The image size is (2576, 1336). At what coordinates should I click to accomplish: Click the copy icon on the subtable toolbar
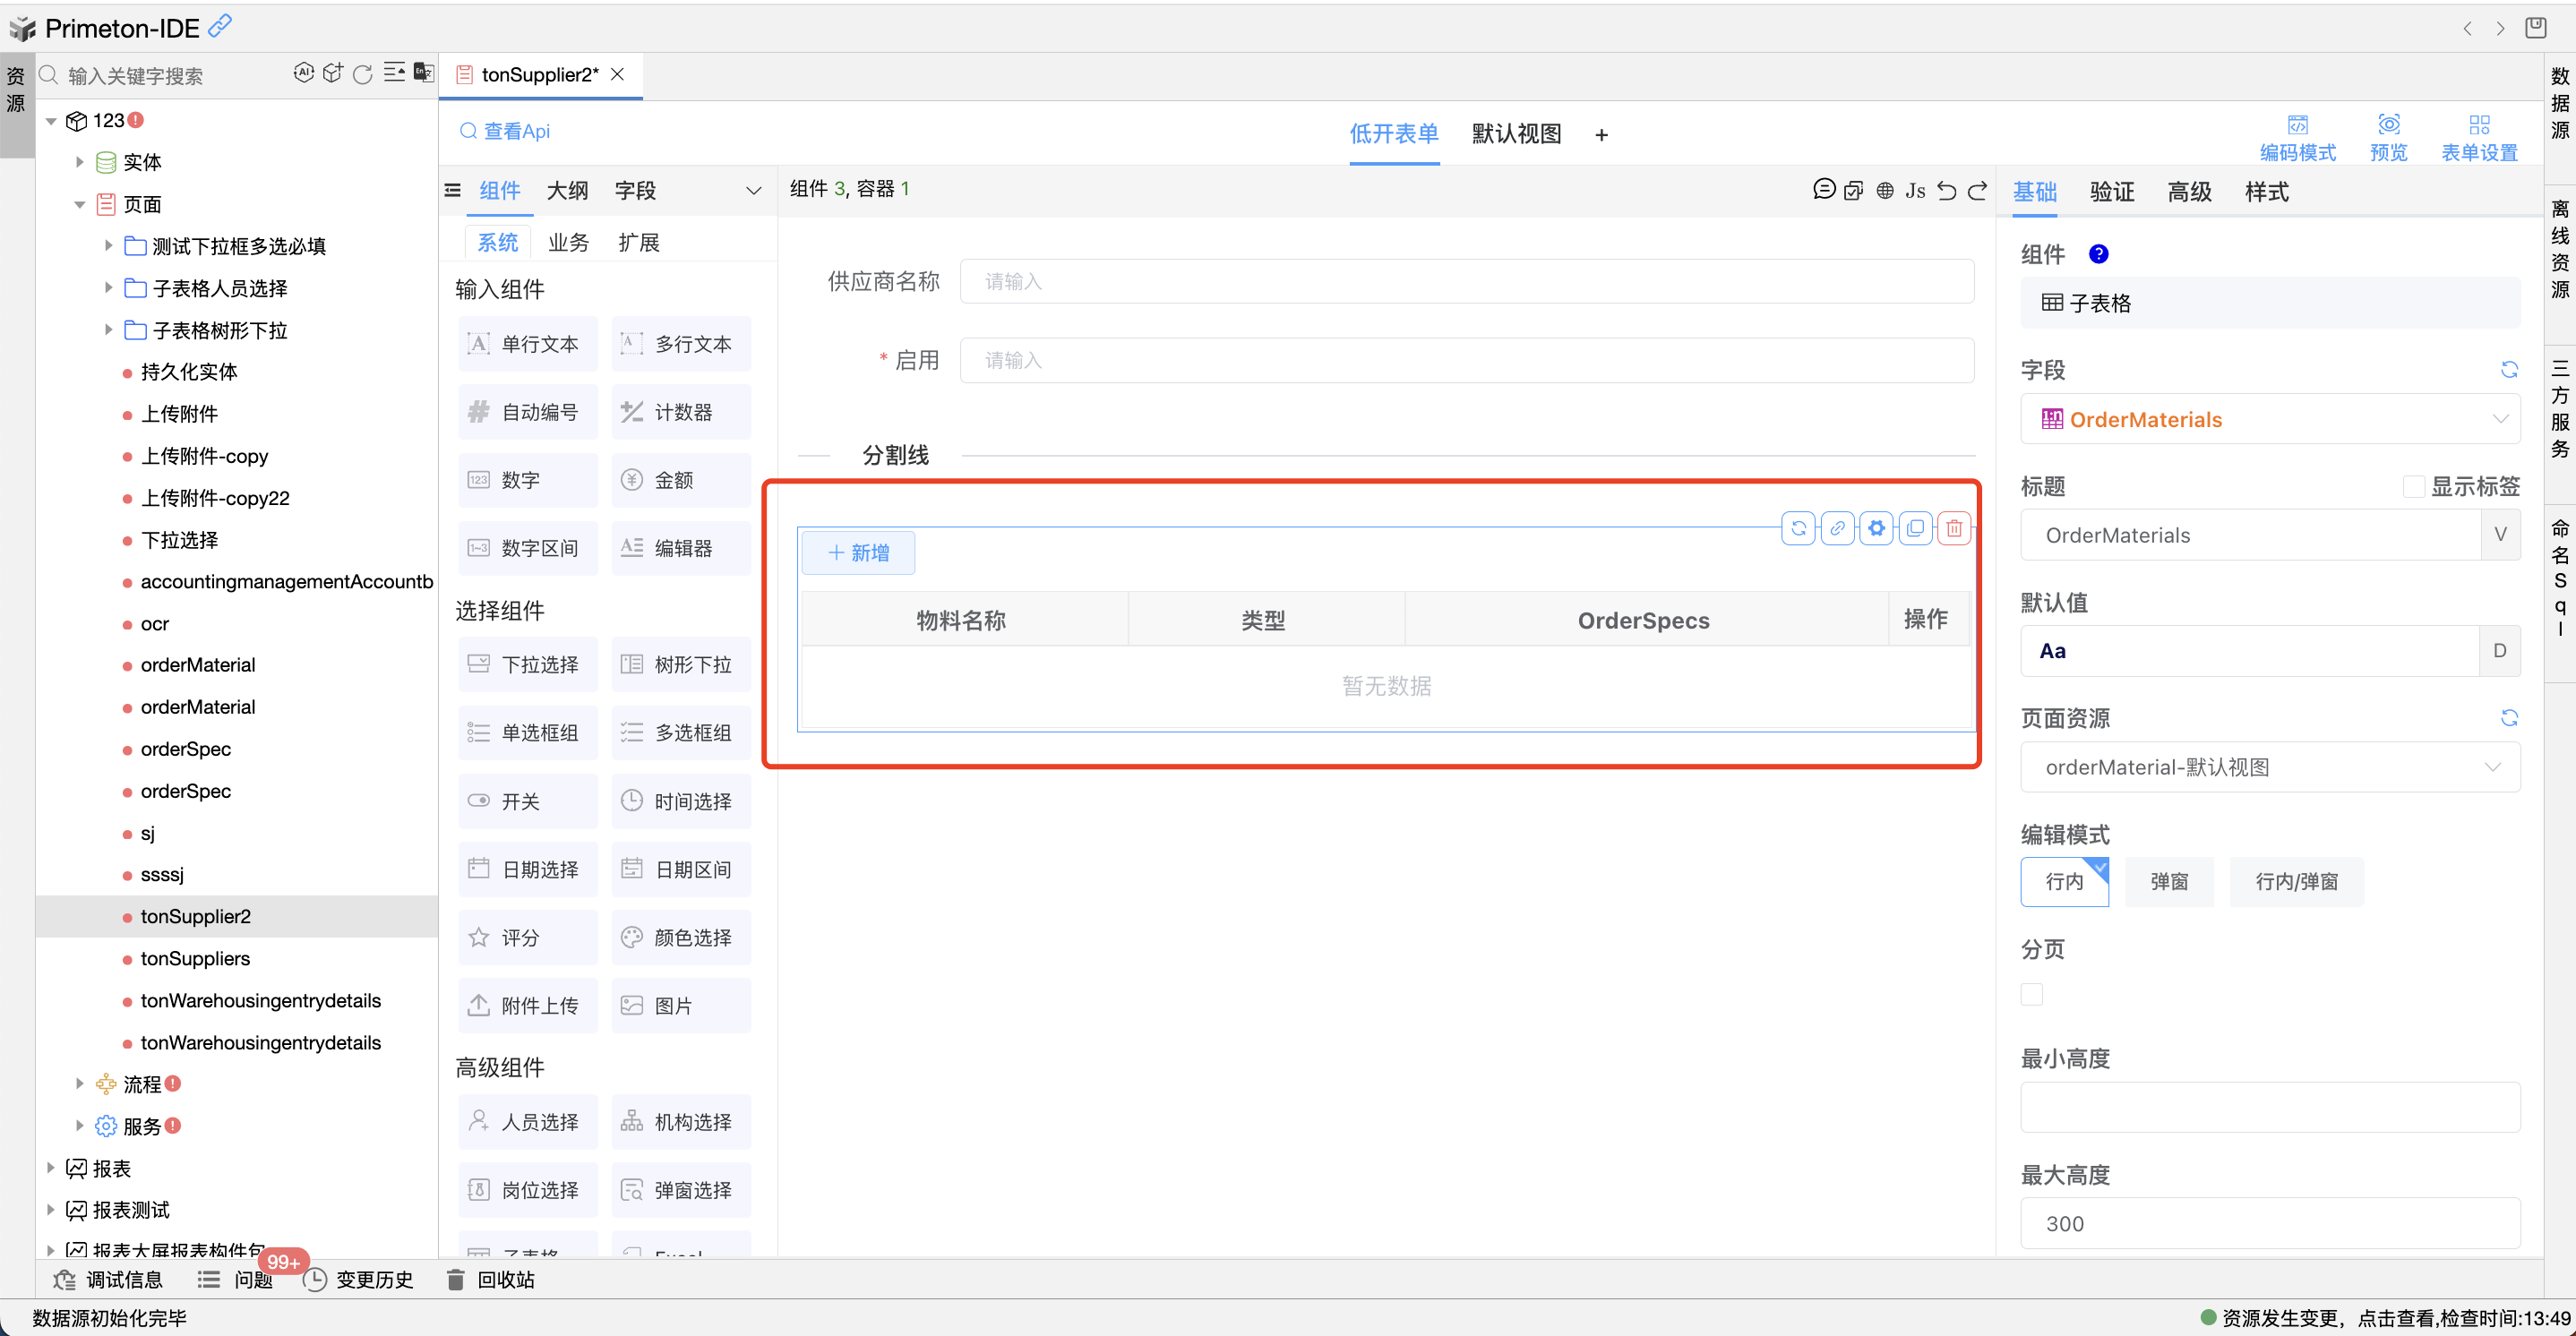1914,528
